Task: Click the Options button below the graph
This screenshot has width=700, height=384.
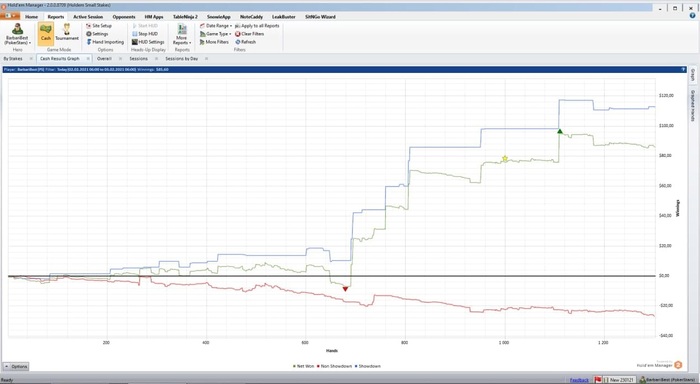Action: pyautogui.click(x=17, y=367)
